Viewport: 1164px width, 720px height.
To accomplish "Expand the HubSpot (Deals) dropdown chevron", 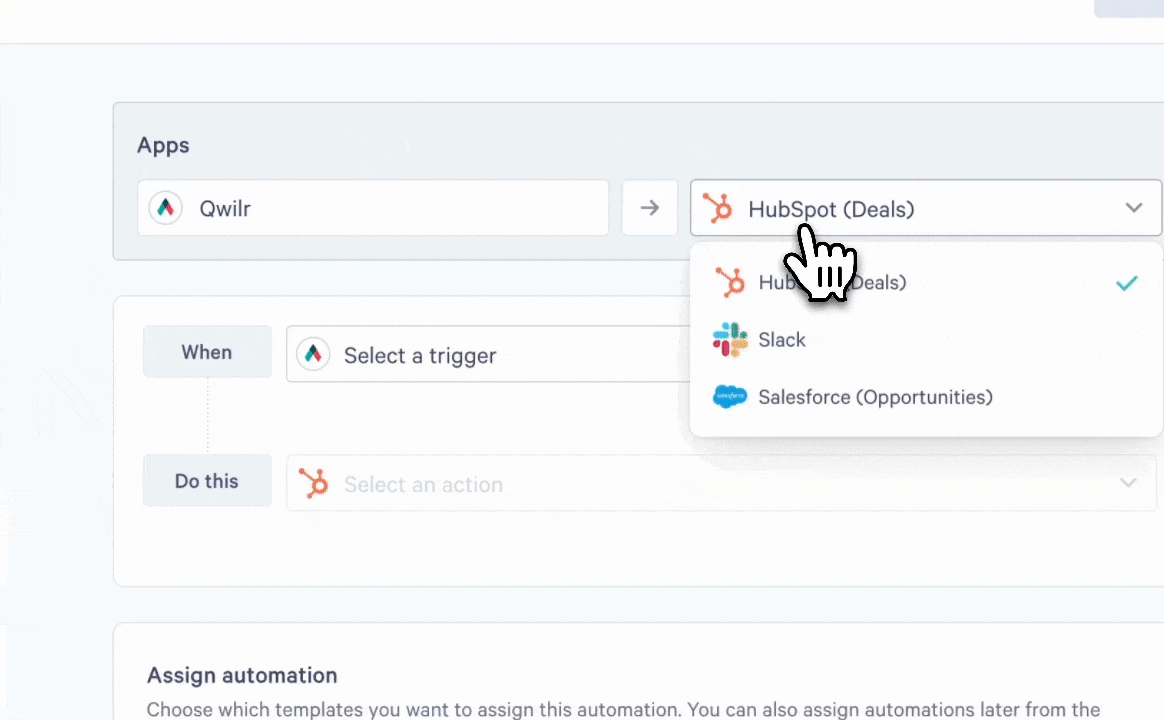I will pos(1134,208).
